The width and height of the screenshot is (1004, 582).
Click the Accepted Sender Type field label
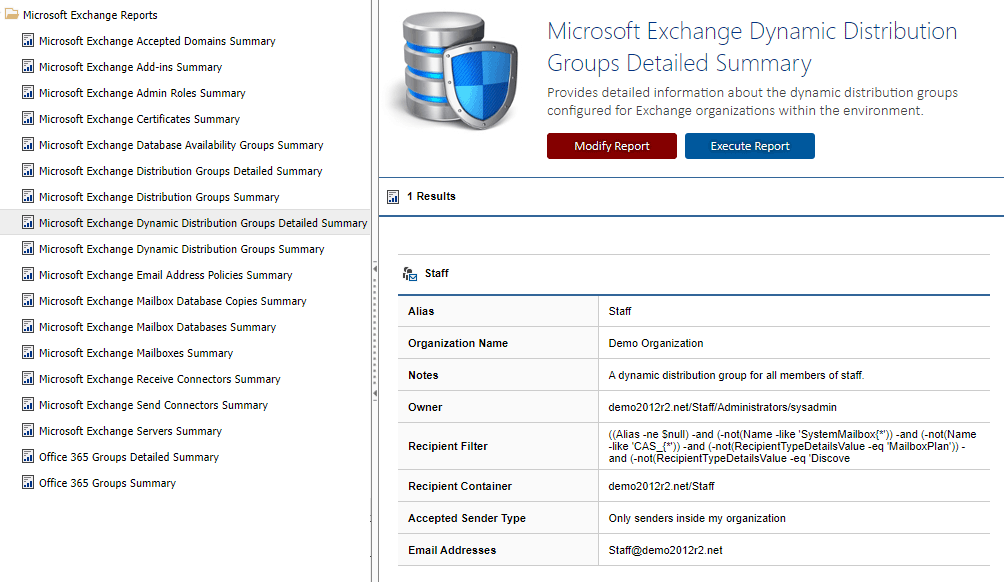click(x=467, y=519)
